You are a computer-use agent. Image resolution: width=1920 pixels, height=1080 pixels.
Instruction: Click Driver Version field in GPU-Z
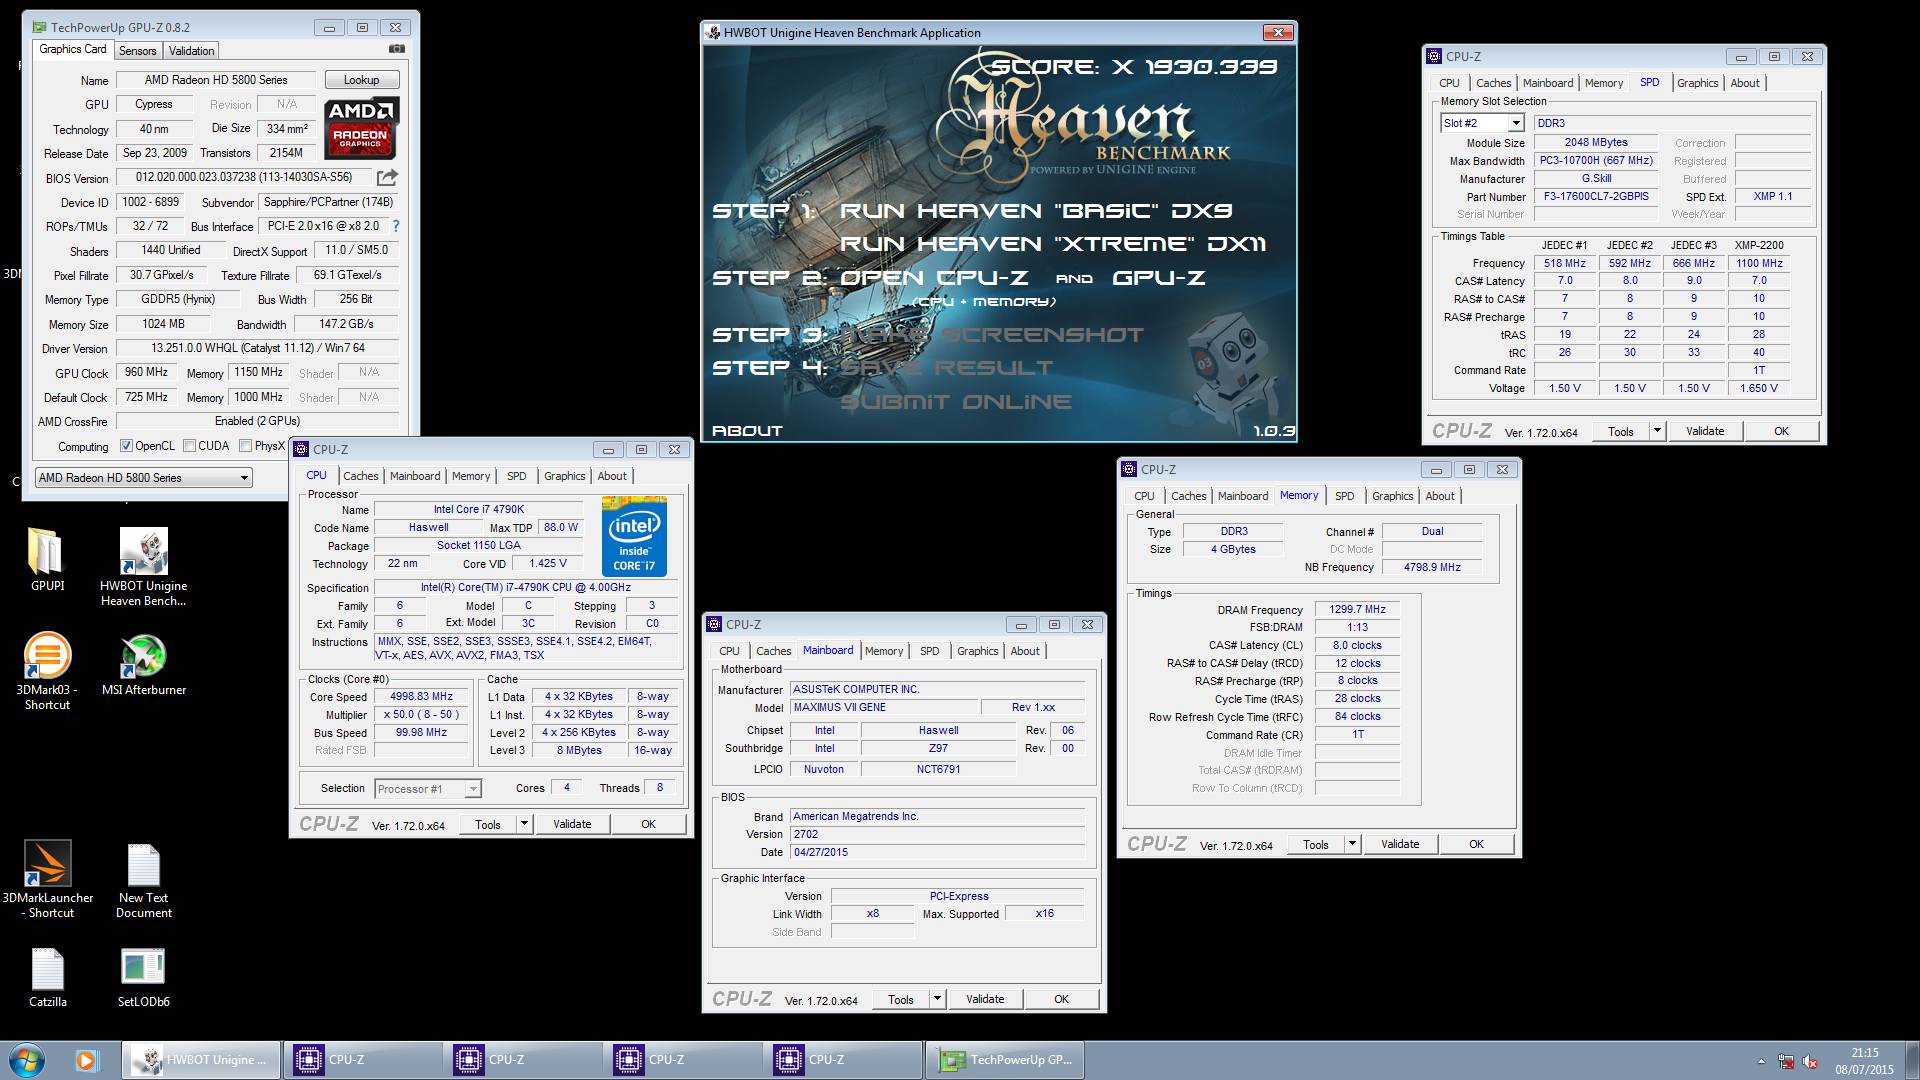[257, 348]
